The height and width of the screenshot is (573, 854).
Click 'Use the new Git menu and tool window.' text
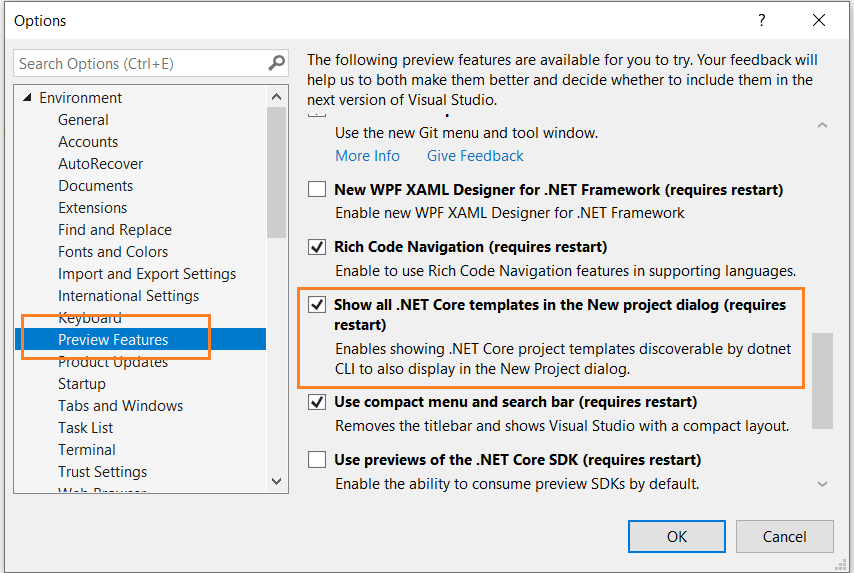(467, 133)
